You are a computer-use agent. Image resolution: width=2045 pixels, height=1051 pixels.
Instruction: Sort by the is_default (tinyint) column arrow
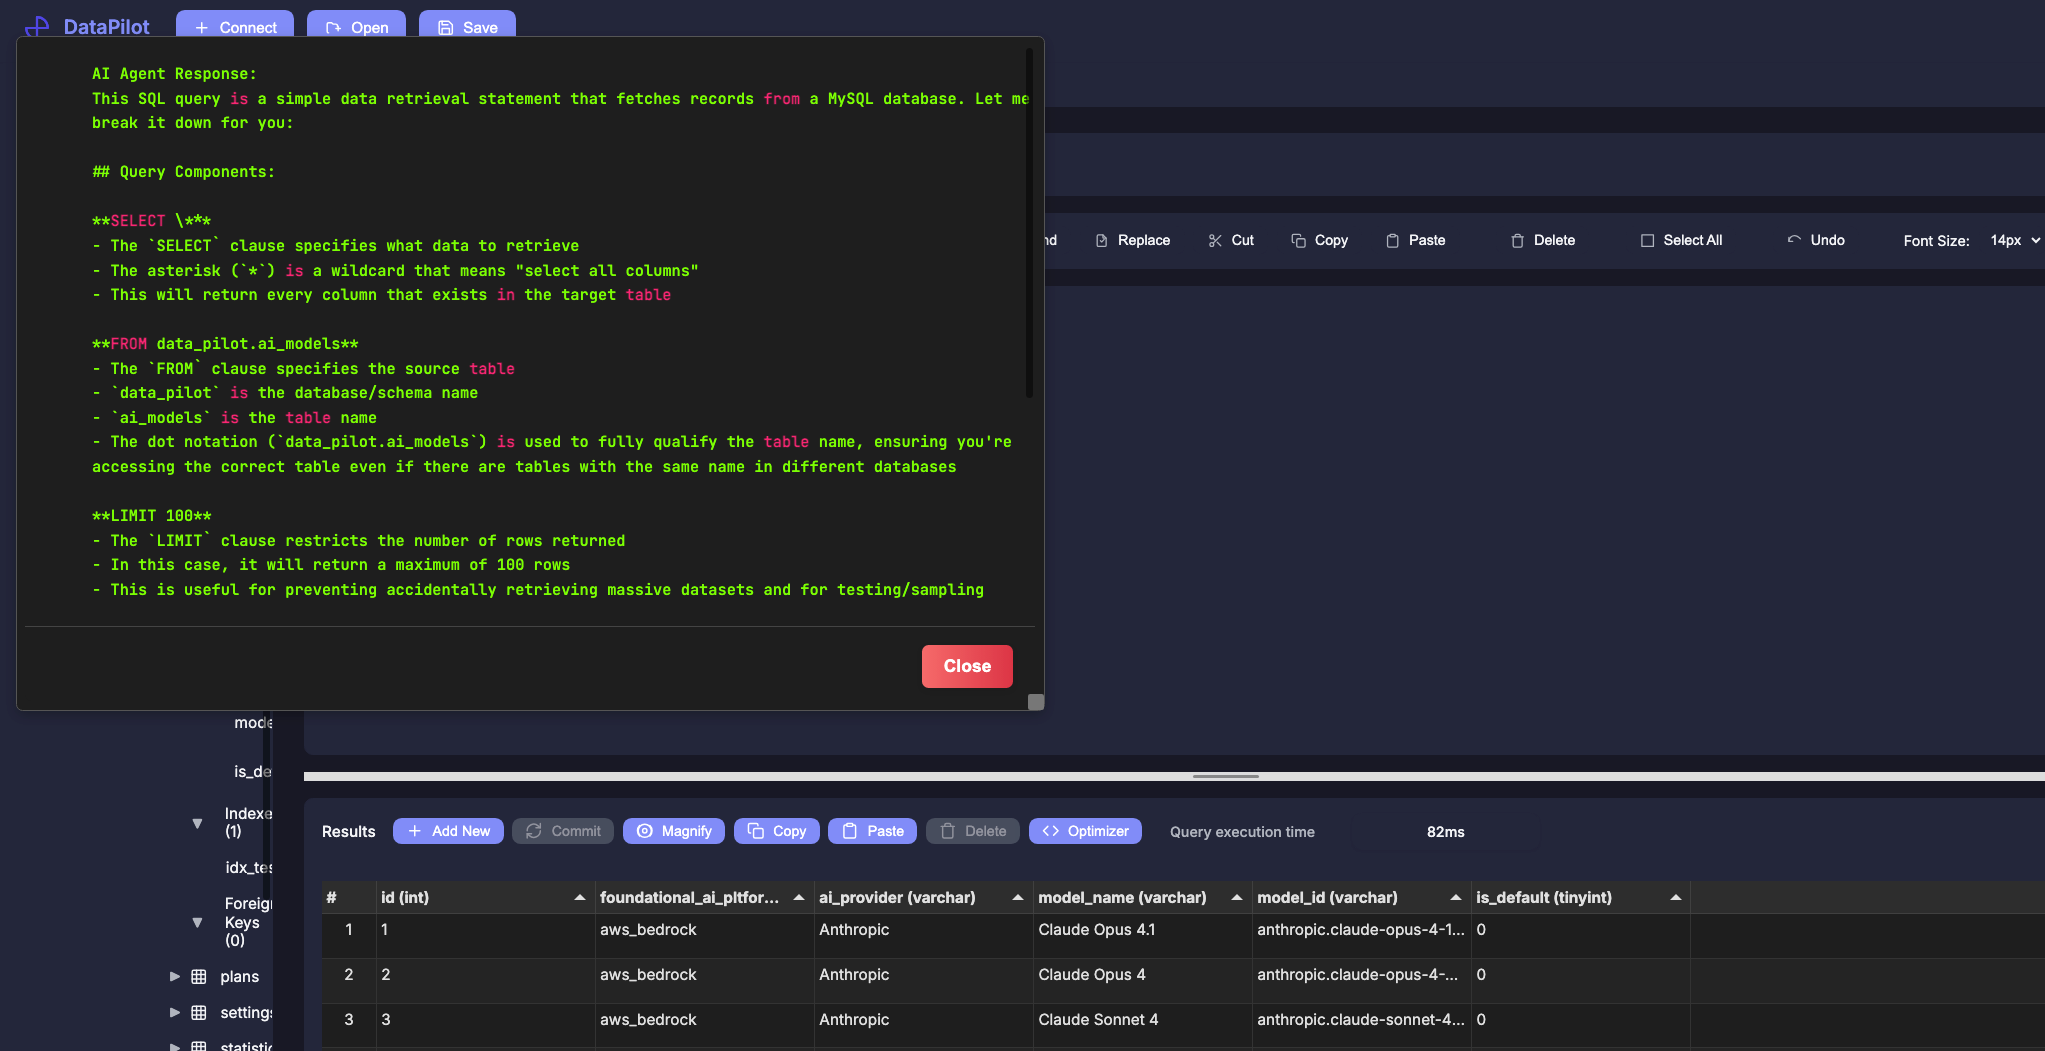tap(1676, 898)
